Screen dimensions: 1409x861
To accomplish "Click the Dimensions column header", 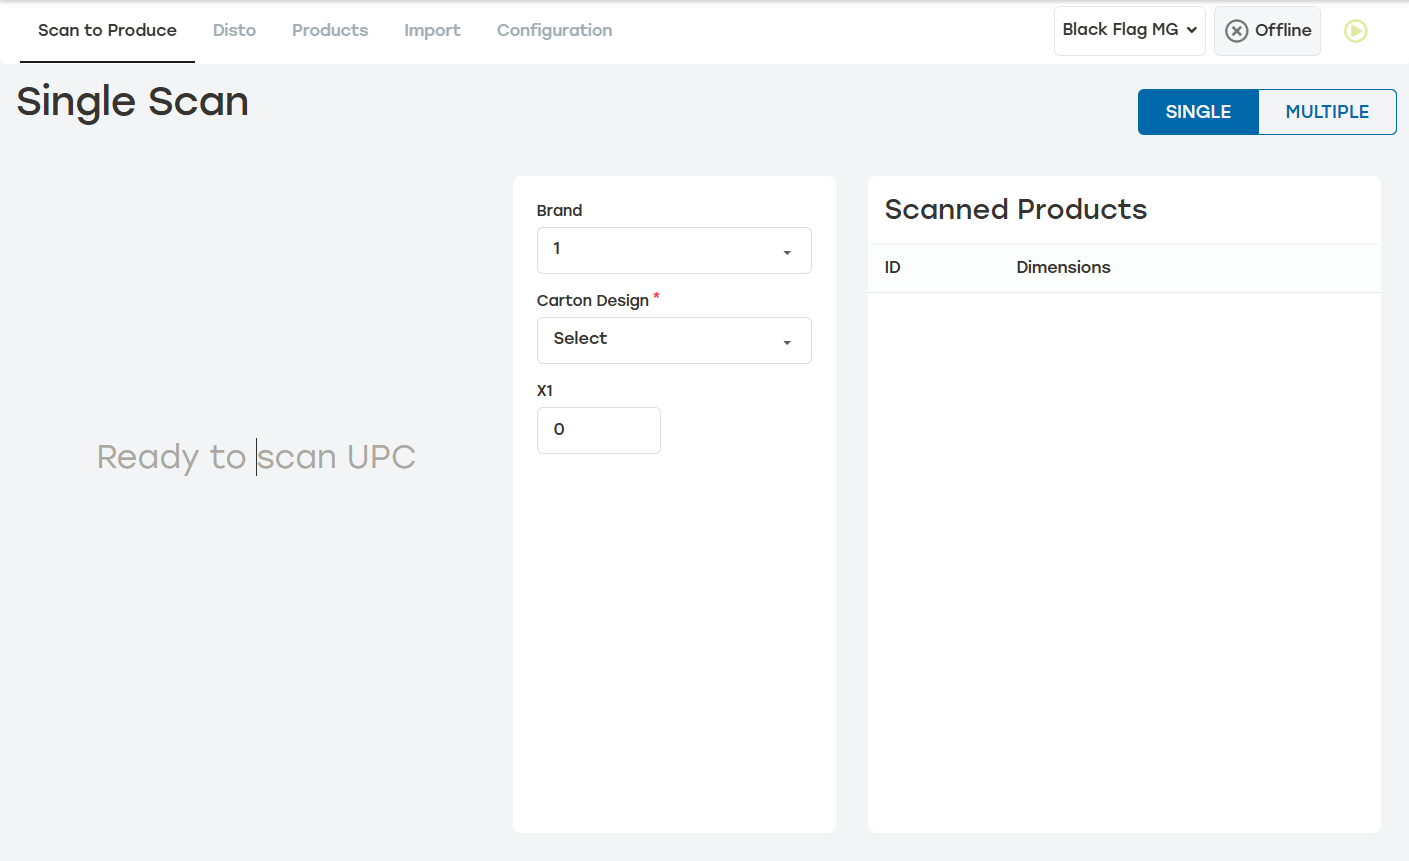I will pyautogui.click(x=1063, y=267).
